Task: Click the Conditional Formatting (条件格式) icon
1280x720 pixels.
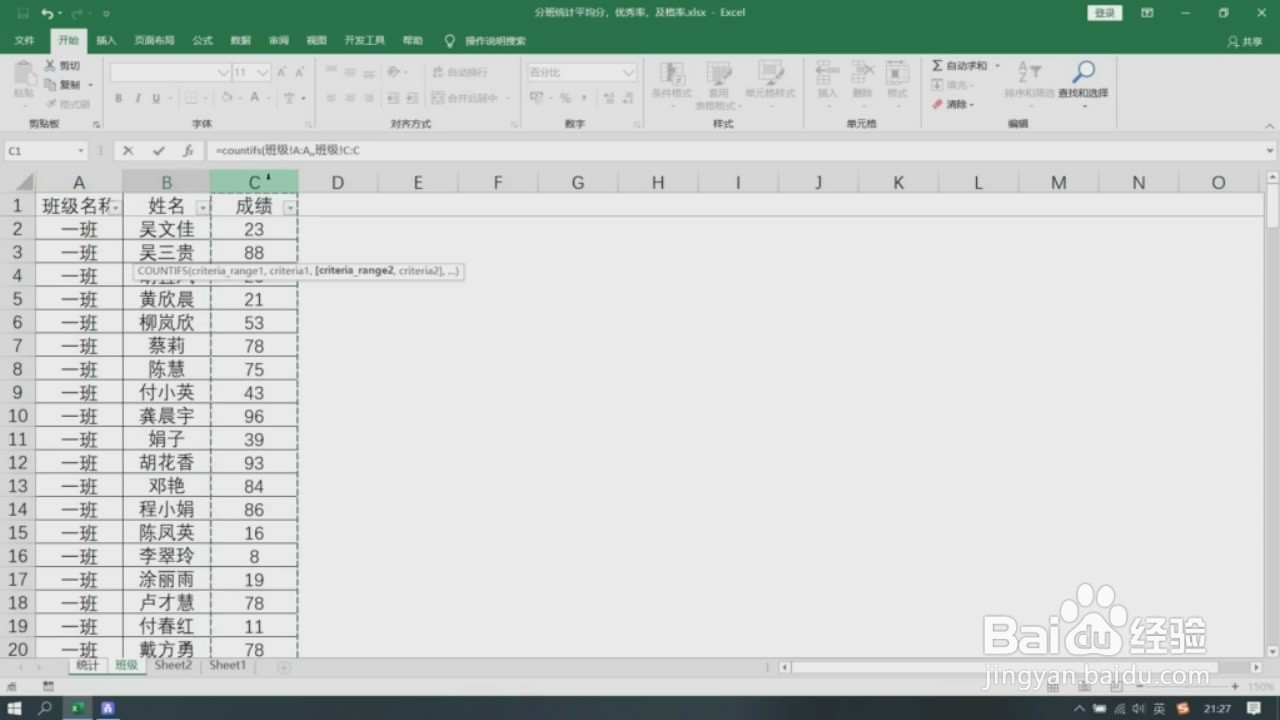Action: pos(672,73)
